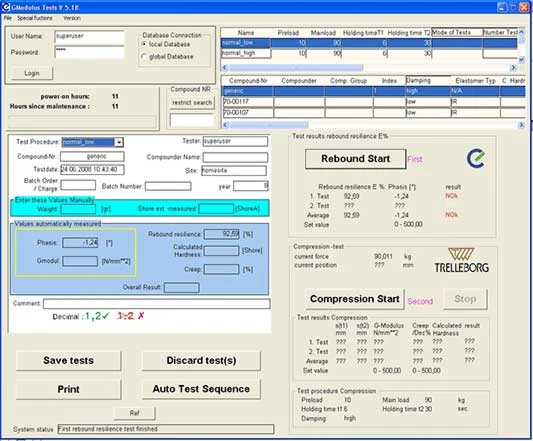
Task: Click the app icon in title bar
Action: click(6, 6)
